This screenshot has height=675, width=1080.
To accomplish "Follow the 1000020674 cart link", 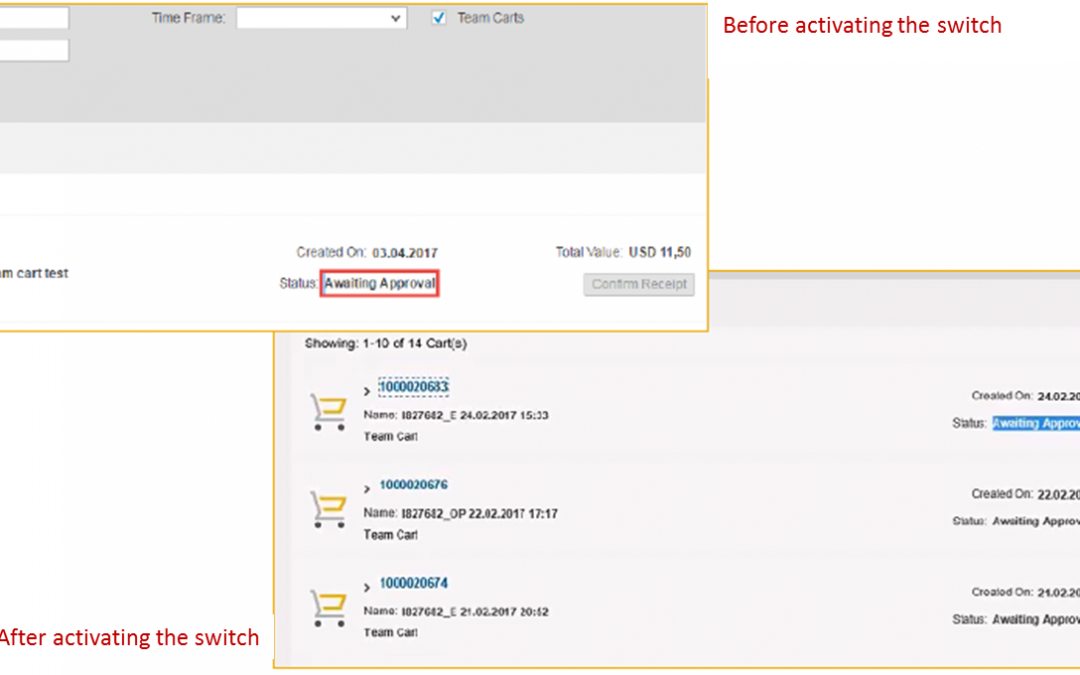I will tap(413, 583).
